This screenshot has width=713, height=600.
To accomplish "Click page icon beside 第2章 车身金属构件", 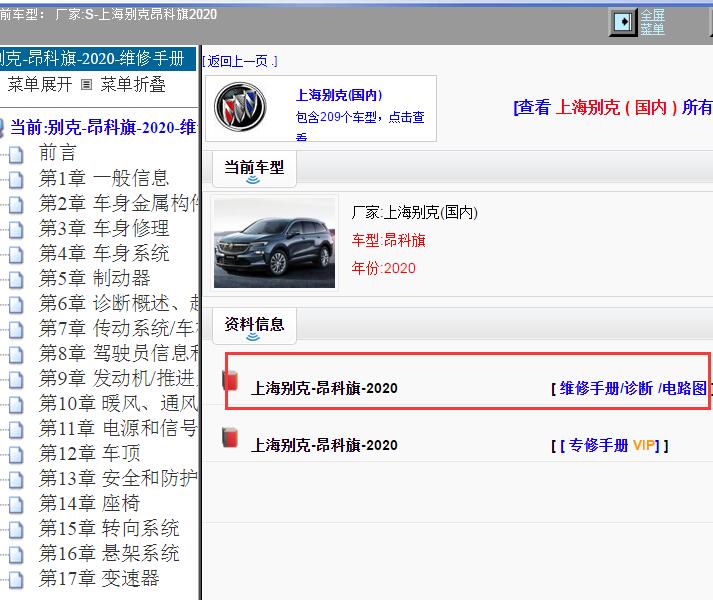I will [x=16, y=205].
